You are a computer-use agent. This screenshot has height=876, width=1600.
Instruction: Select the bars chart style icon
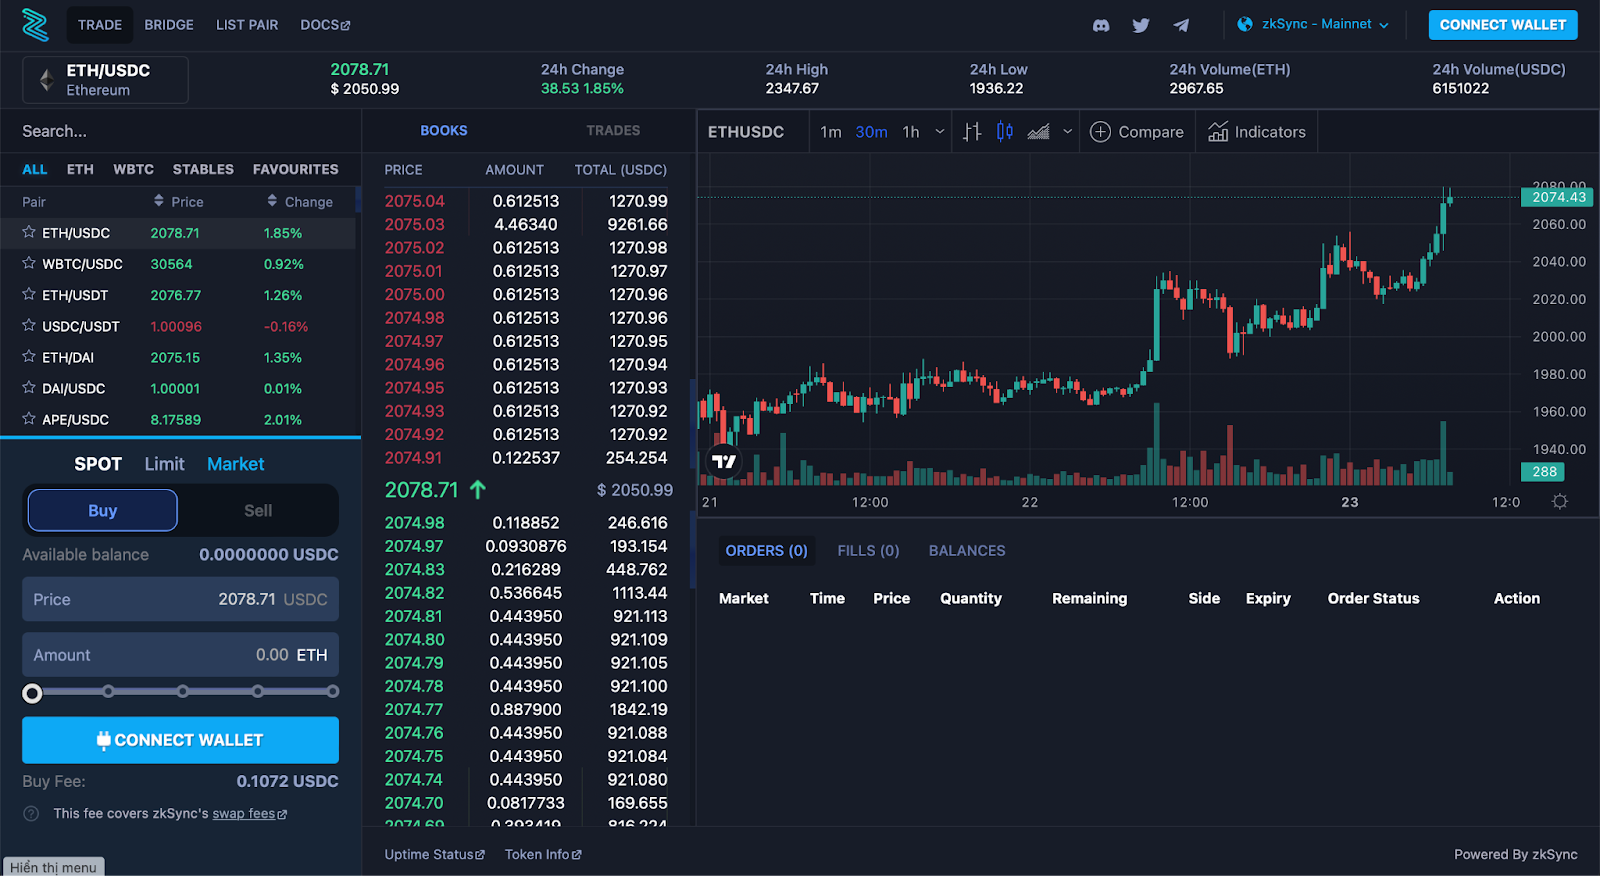coord(972,132)
